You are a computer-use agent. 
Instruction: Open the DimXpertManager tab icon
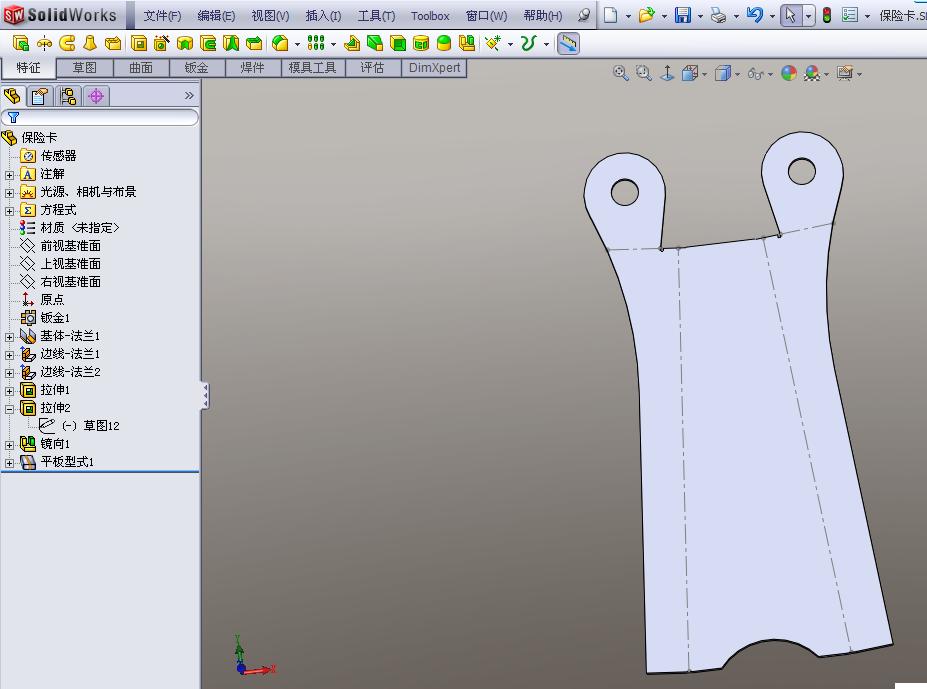click(96, 96)
